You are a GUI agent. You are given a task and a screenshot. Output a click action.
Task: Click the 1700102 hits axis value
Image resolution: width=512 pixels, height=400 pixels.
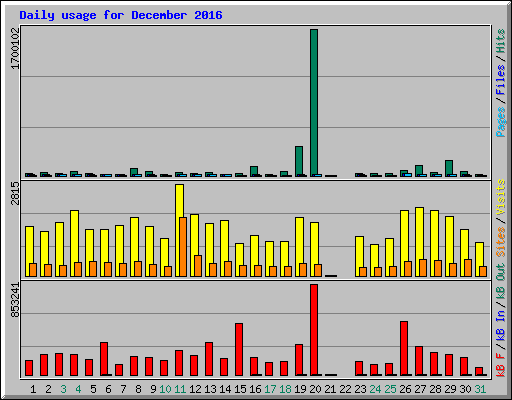tap(15, 49)
